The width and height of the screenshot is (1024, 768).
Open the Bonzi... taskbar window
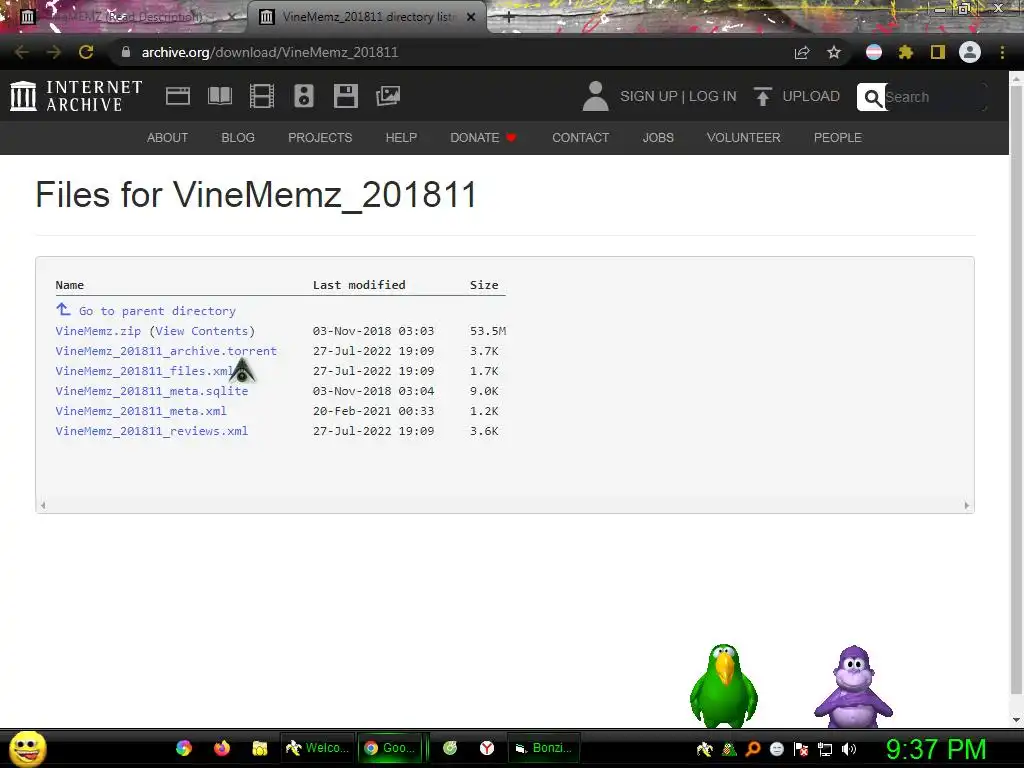click(544, 748)
